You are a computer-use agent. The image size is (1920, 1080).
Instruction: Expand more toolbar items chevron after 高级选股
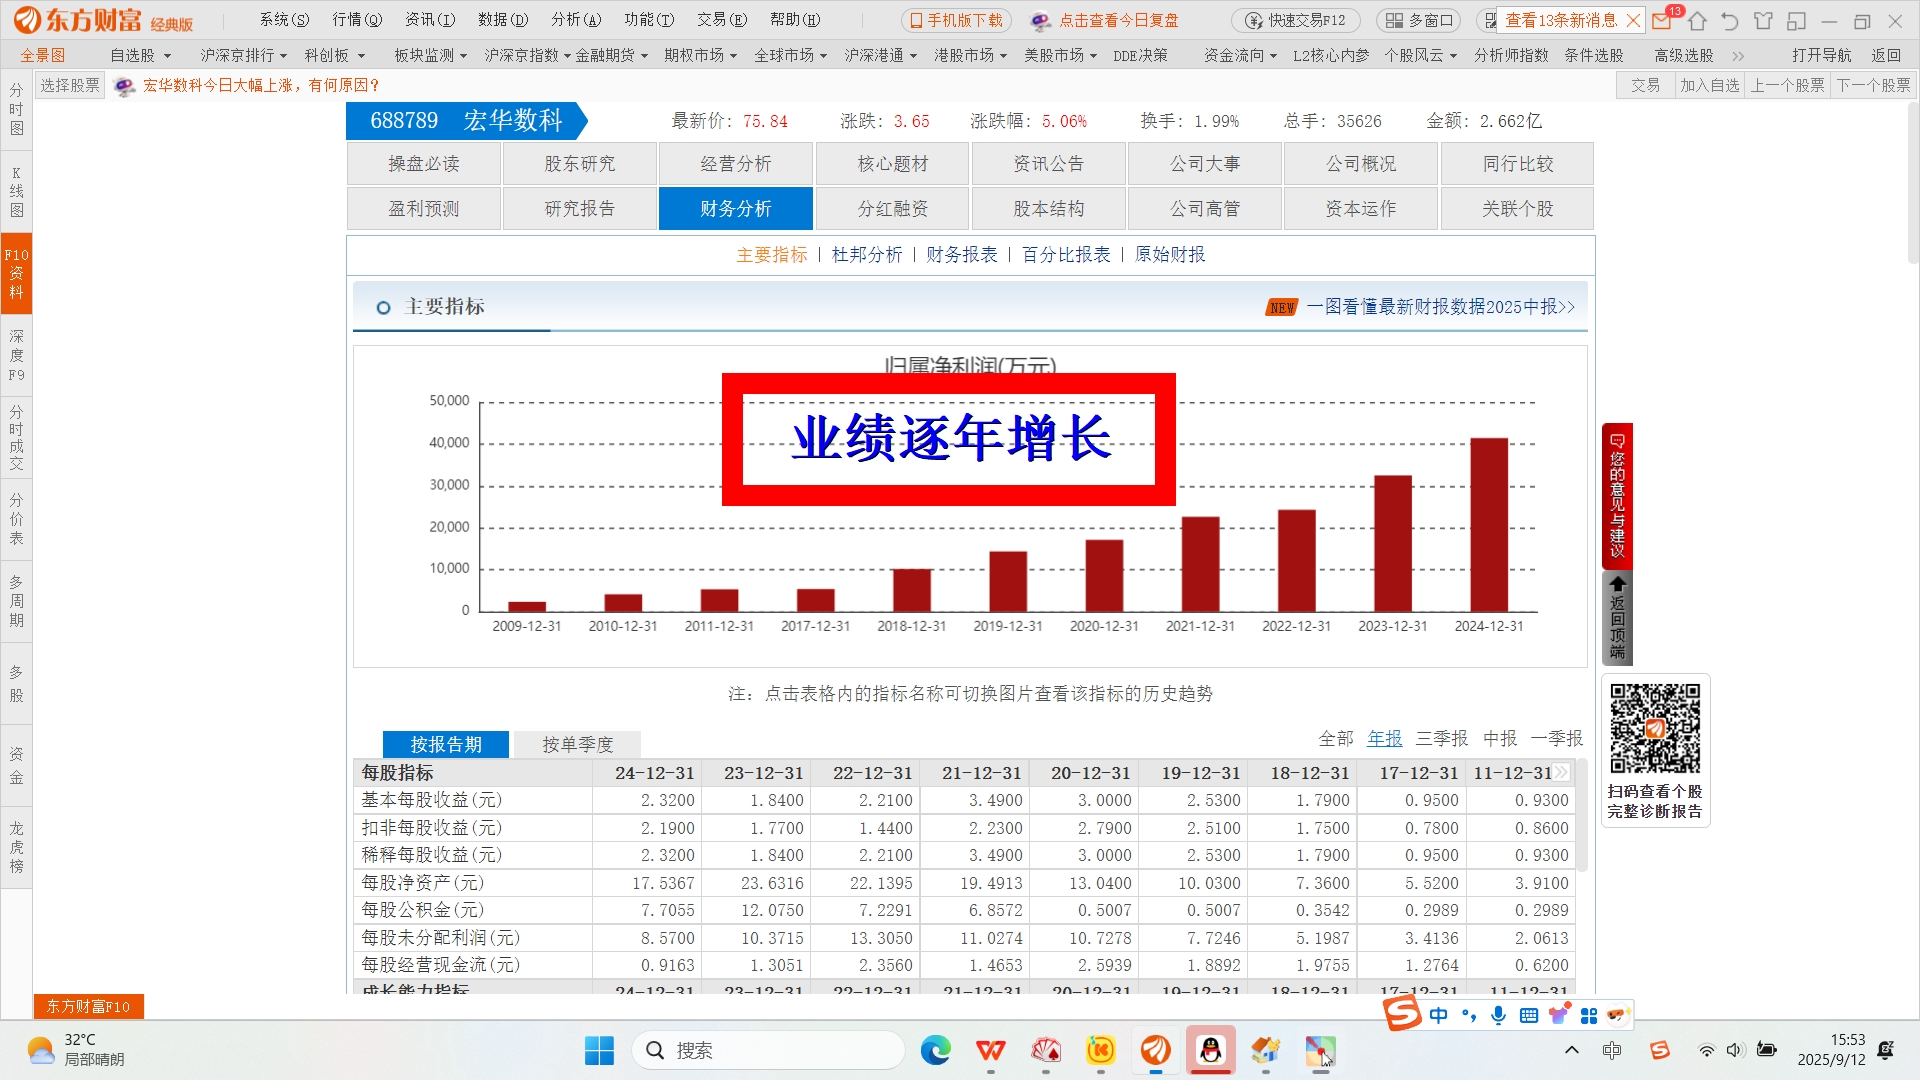coord(1738,56)
